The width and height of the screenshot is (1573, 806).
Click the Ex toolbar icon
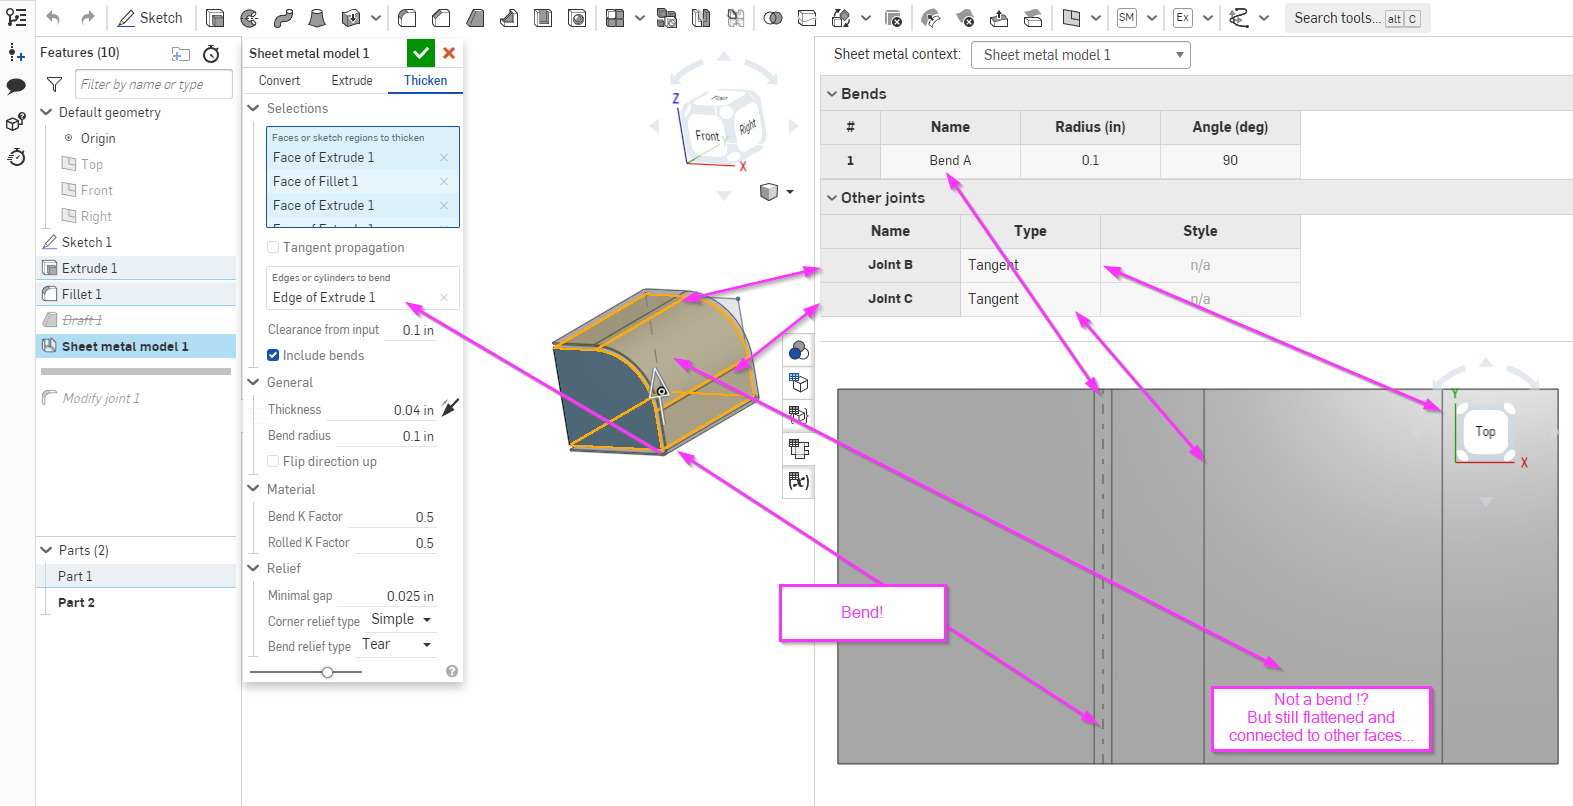point(1183,18)
